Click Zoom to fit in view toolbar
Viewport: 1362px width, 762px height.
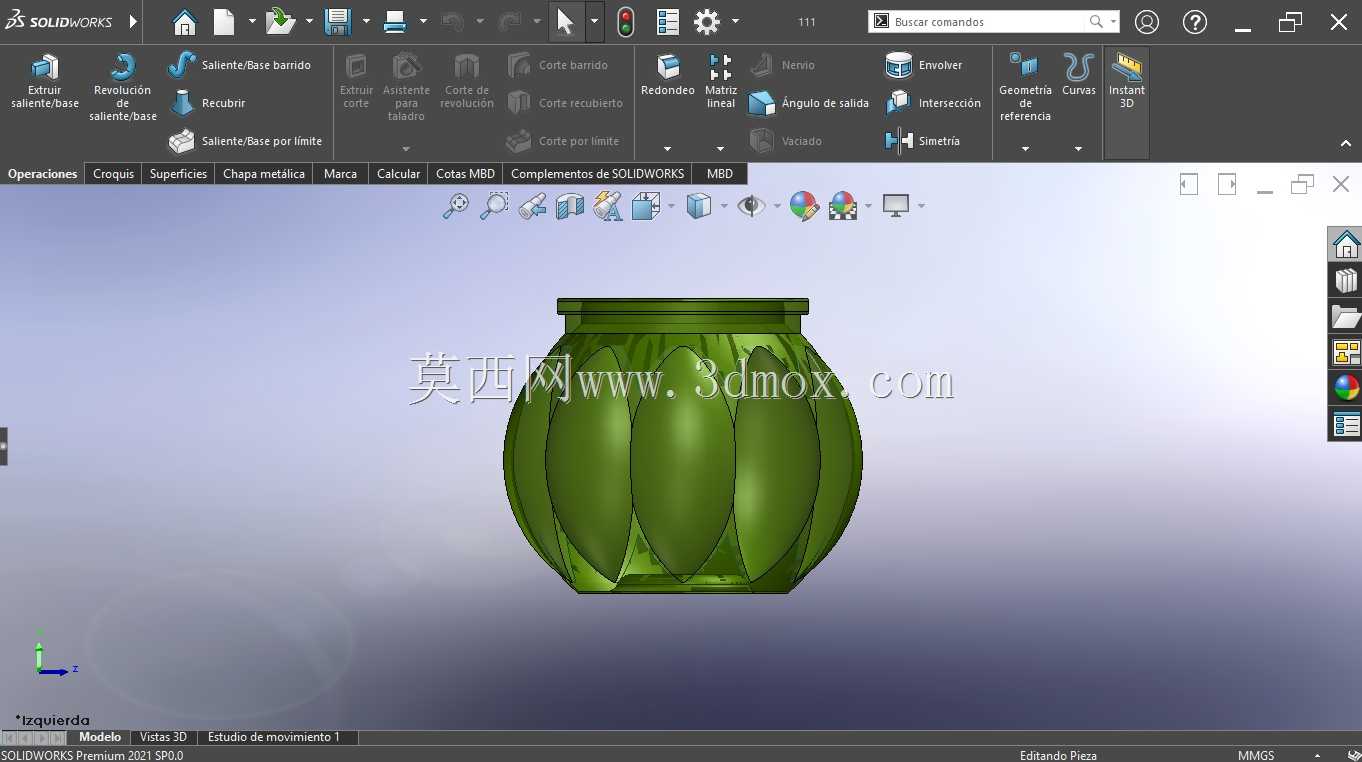click(456, 206)
